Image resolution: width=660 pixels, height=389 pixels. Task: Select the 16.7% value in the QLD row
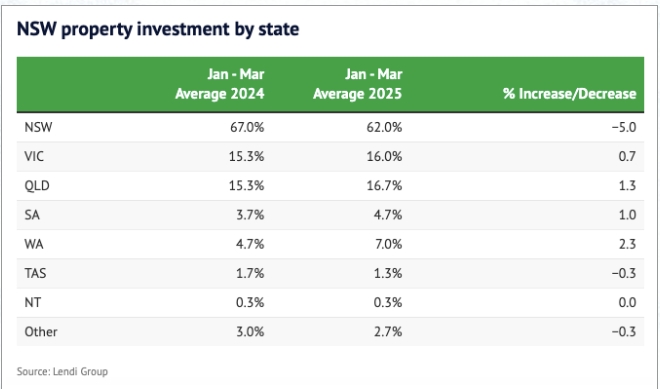tap(384, 186)
